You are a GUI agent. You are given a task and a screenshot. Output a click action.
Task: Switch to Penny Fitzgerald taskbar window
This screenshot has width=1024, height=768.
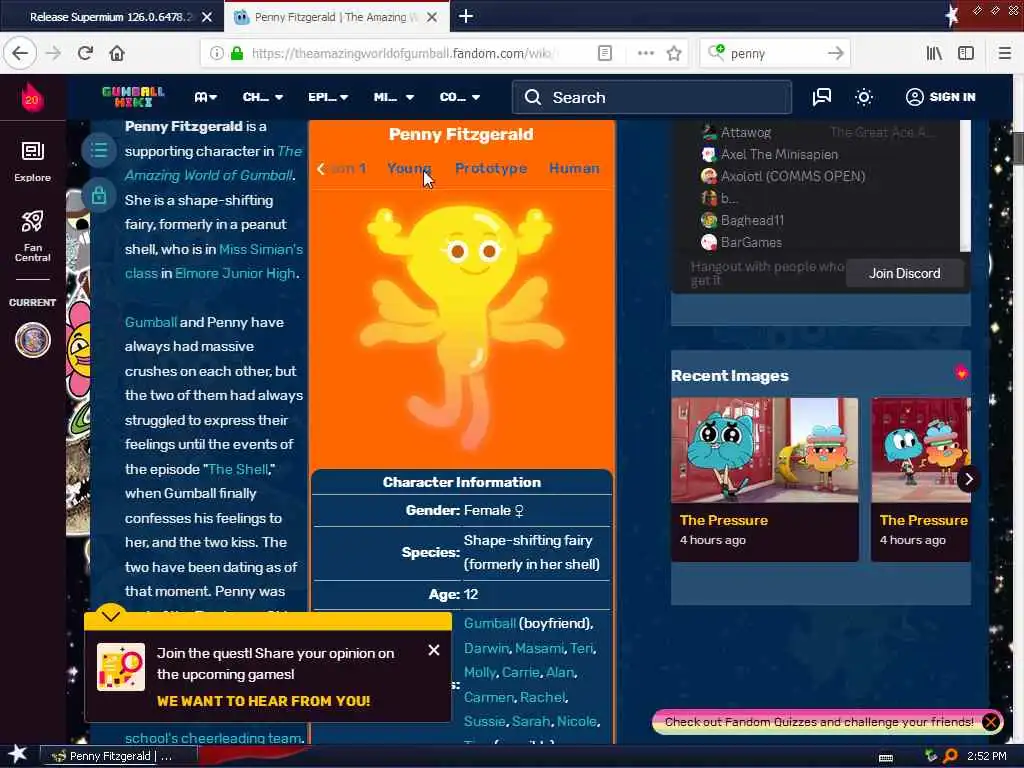[118, 756]
